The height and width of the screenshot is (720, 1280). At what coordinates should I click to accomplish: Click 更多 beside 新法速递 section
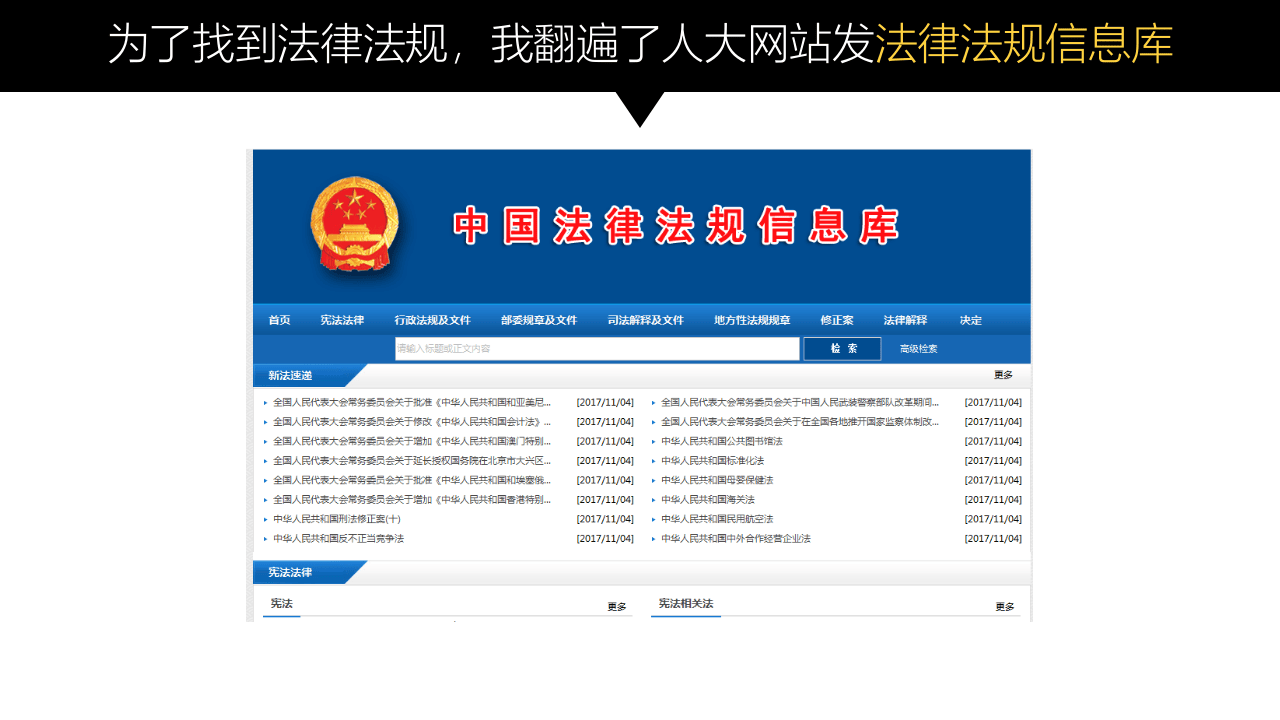click(1005, 374)
